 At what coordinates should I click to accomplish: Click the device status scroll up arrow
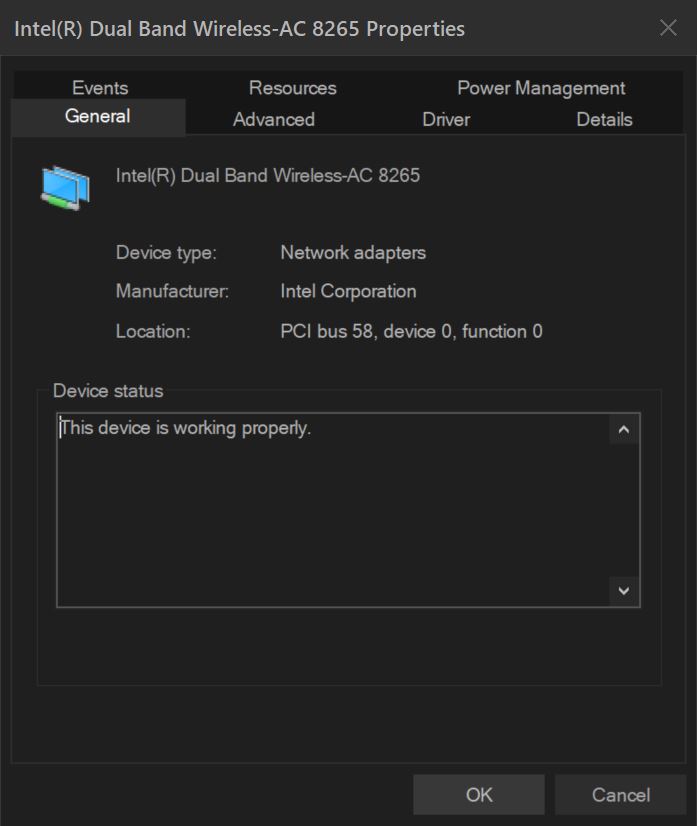(x=624, y=430)
